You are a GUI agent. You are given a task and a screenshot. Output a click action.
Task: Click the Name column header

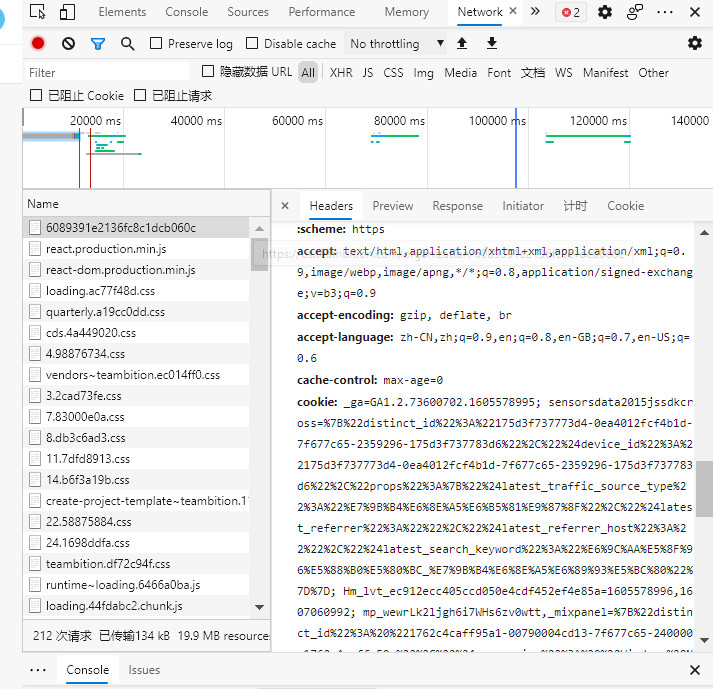[x=146, y=204]
